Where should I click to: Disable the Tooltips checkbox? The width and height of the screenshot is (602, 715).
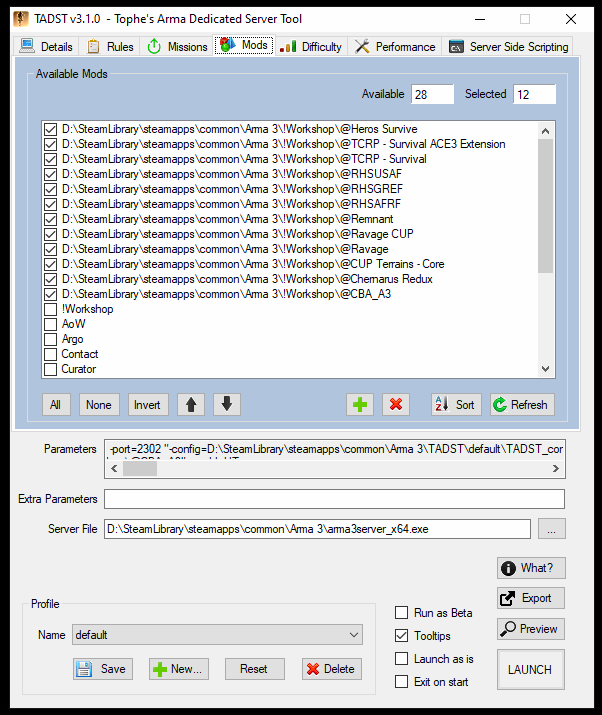401,635
